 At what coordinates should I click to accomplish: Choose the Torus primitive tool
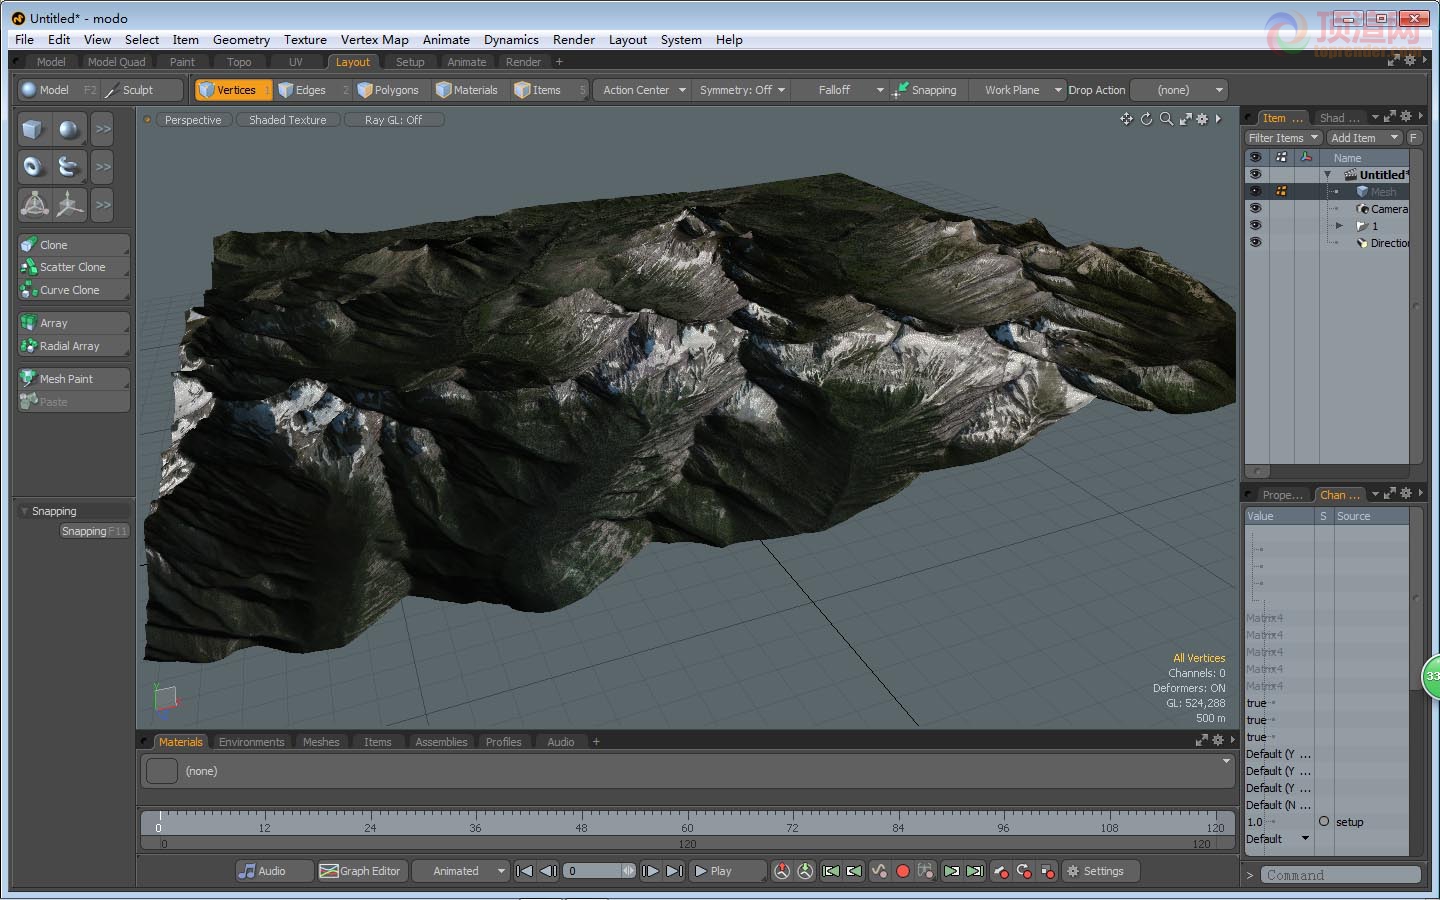pos(34,167)
